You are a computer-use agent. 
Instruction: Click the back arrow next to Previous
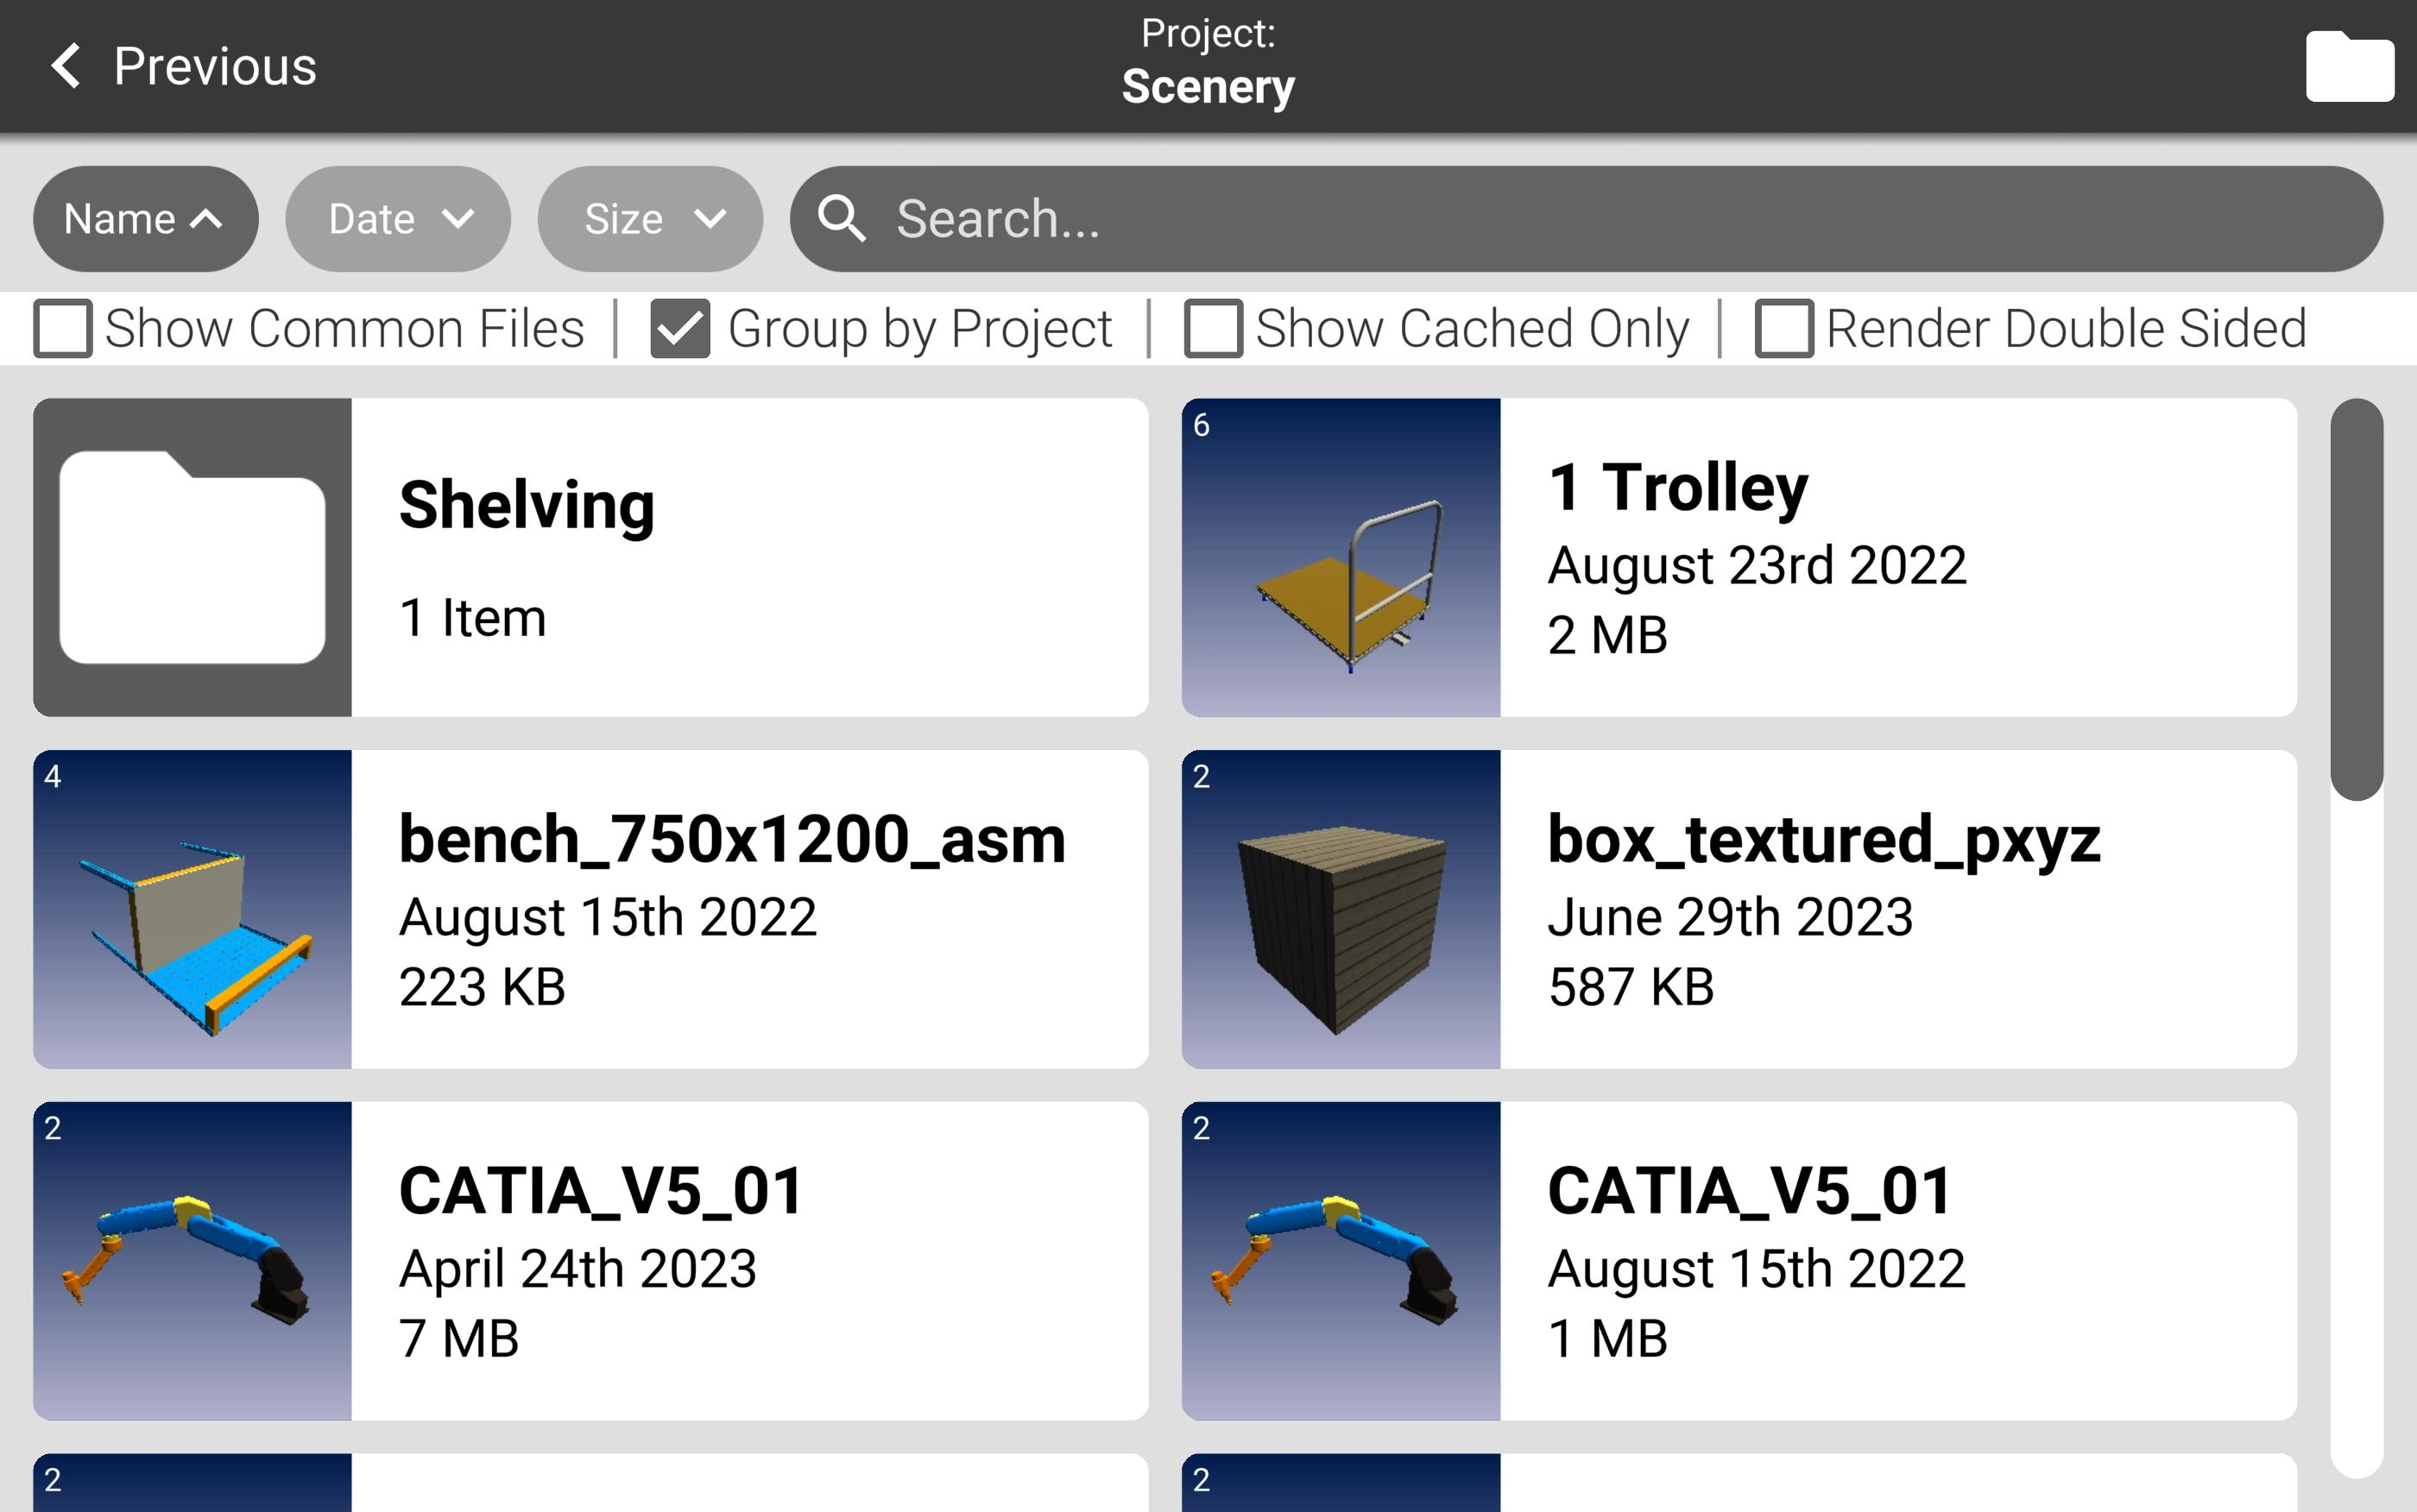pyautogui.click(x=66, y=66)
